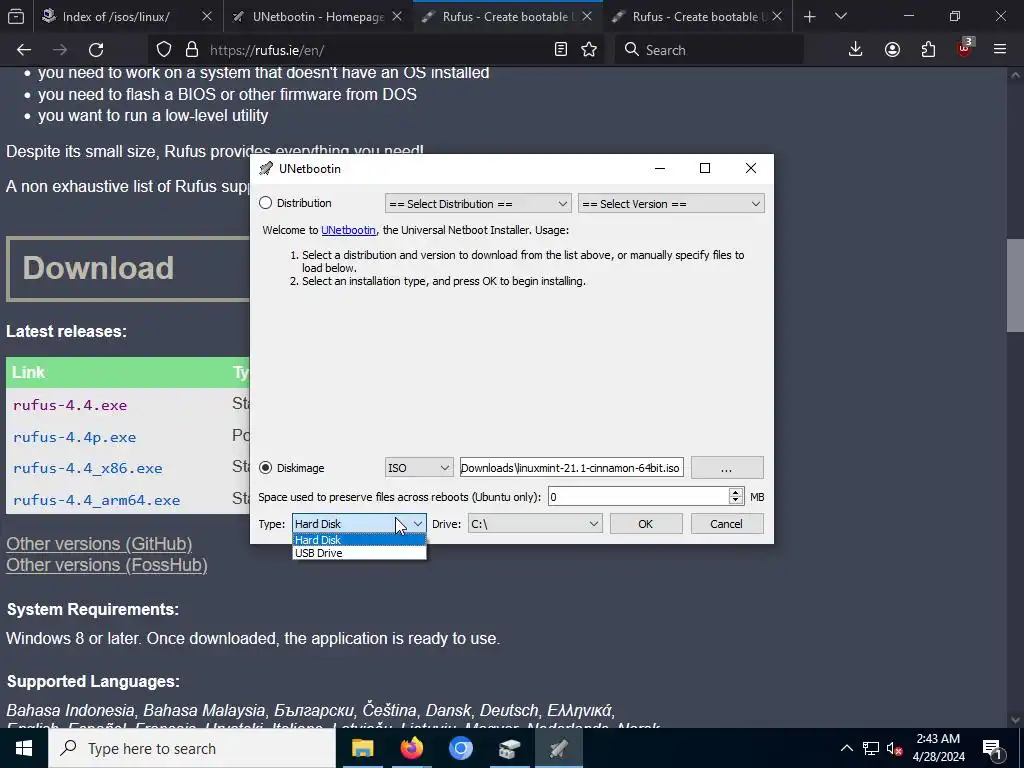The image size is (1024, 768).
Task: Open the notification center icon
Action: coord(992,748)
